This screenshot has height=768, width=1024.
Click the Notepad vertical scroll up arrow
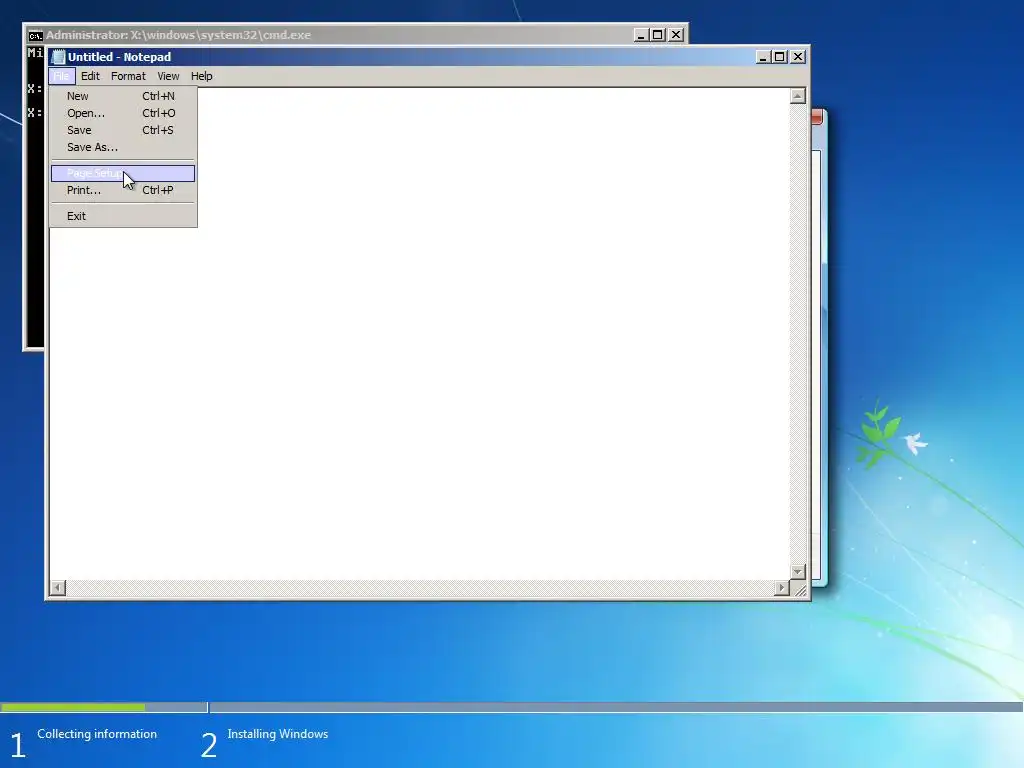tap(797, 97)
